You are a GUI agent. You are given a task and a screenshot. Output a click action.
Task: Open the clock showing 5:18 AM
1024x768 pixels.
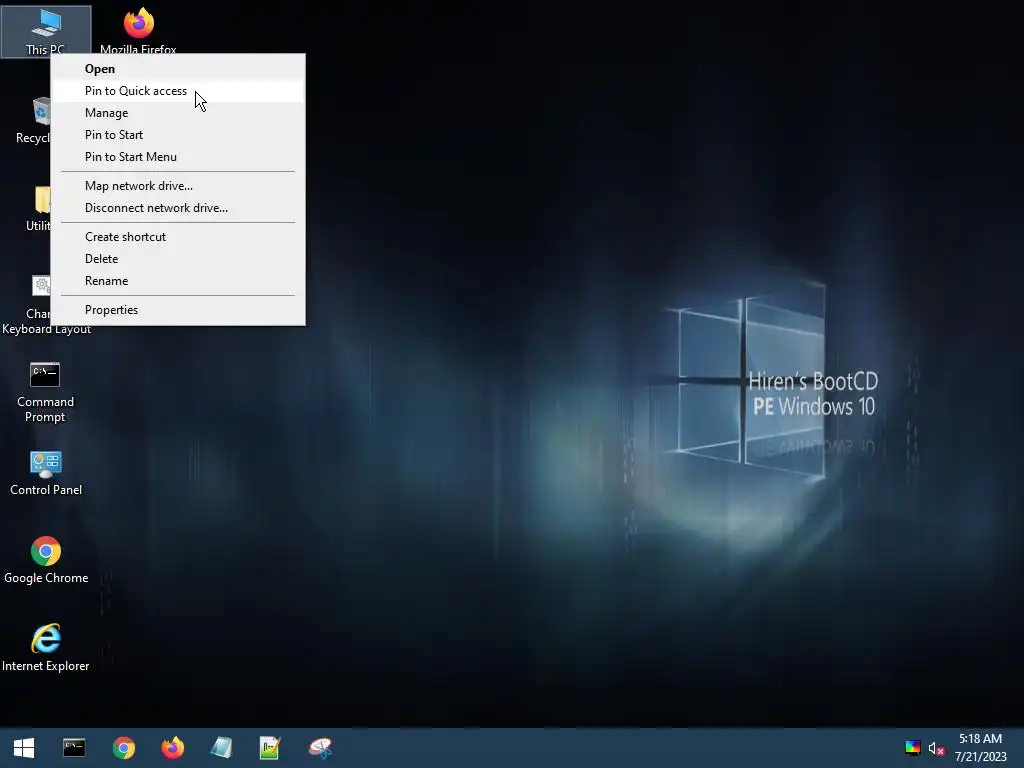point(980,748)
